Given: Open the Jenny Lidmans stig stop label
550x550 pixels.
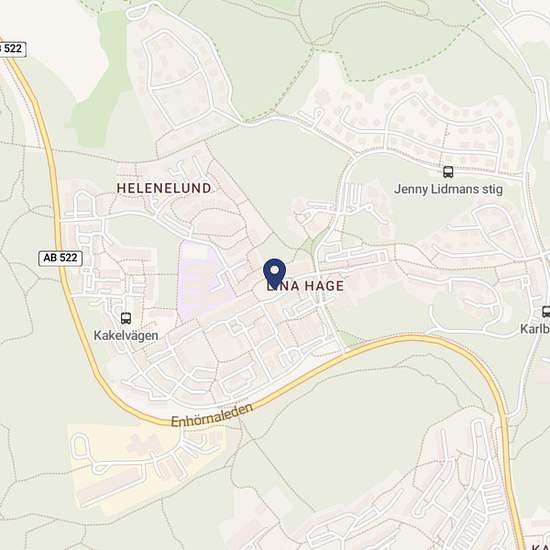Looking at the screenshot, I should (x=448, y=189).
